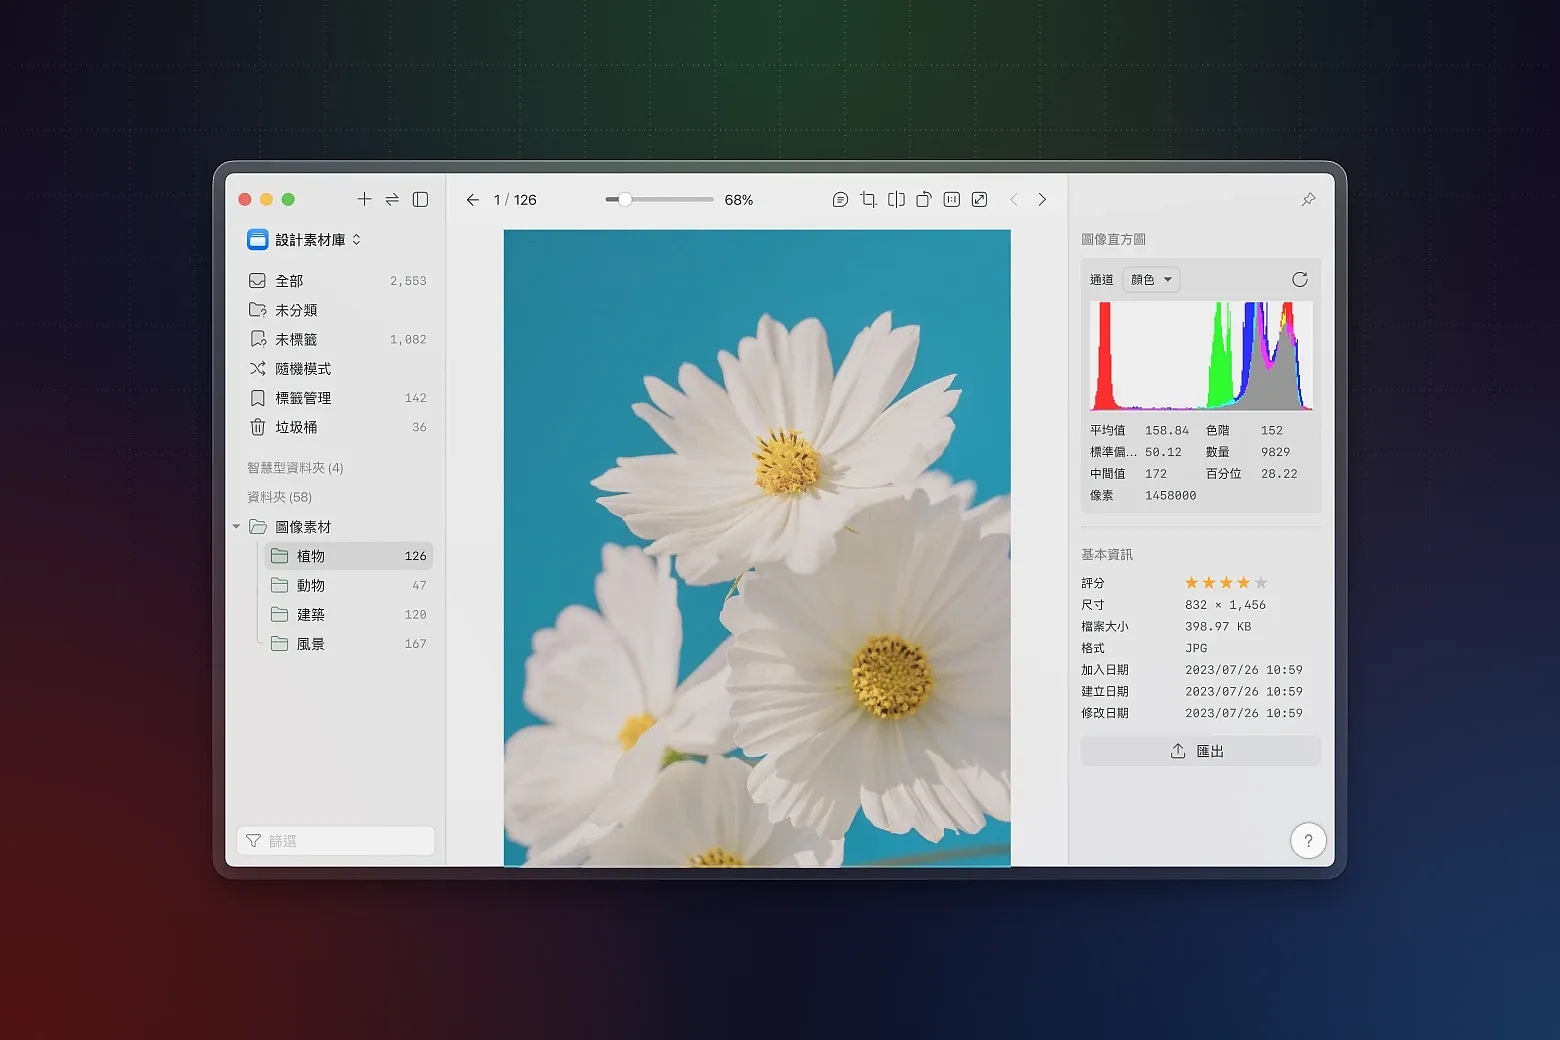Set the rating to one star
Image resolution: width=1560 pixels, height=1040 pixels.
click(x=1192, y=583)
